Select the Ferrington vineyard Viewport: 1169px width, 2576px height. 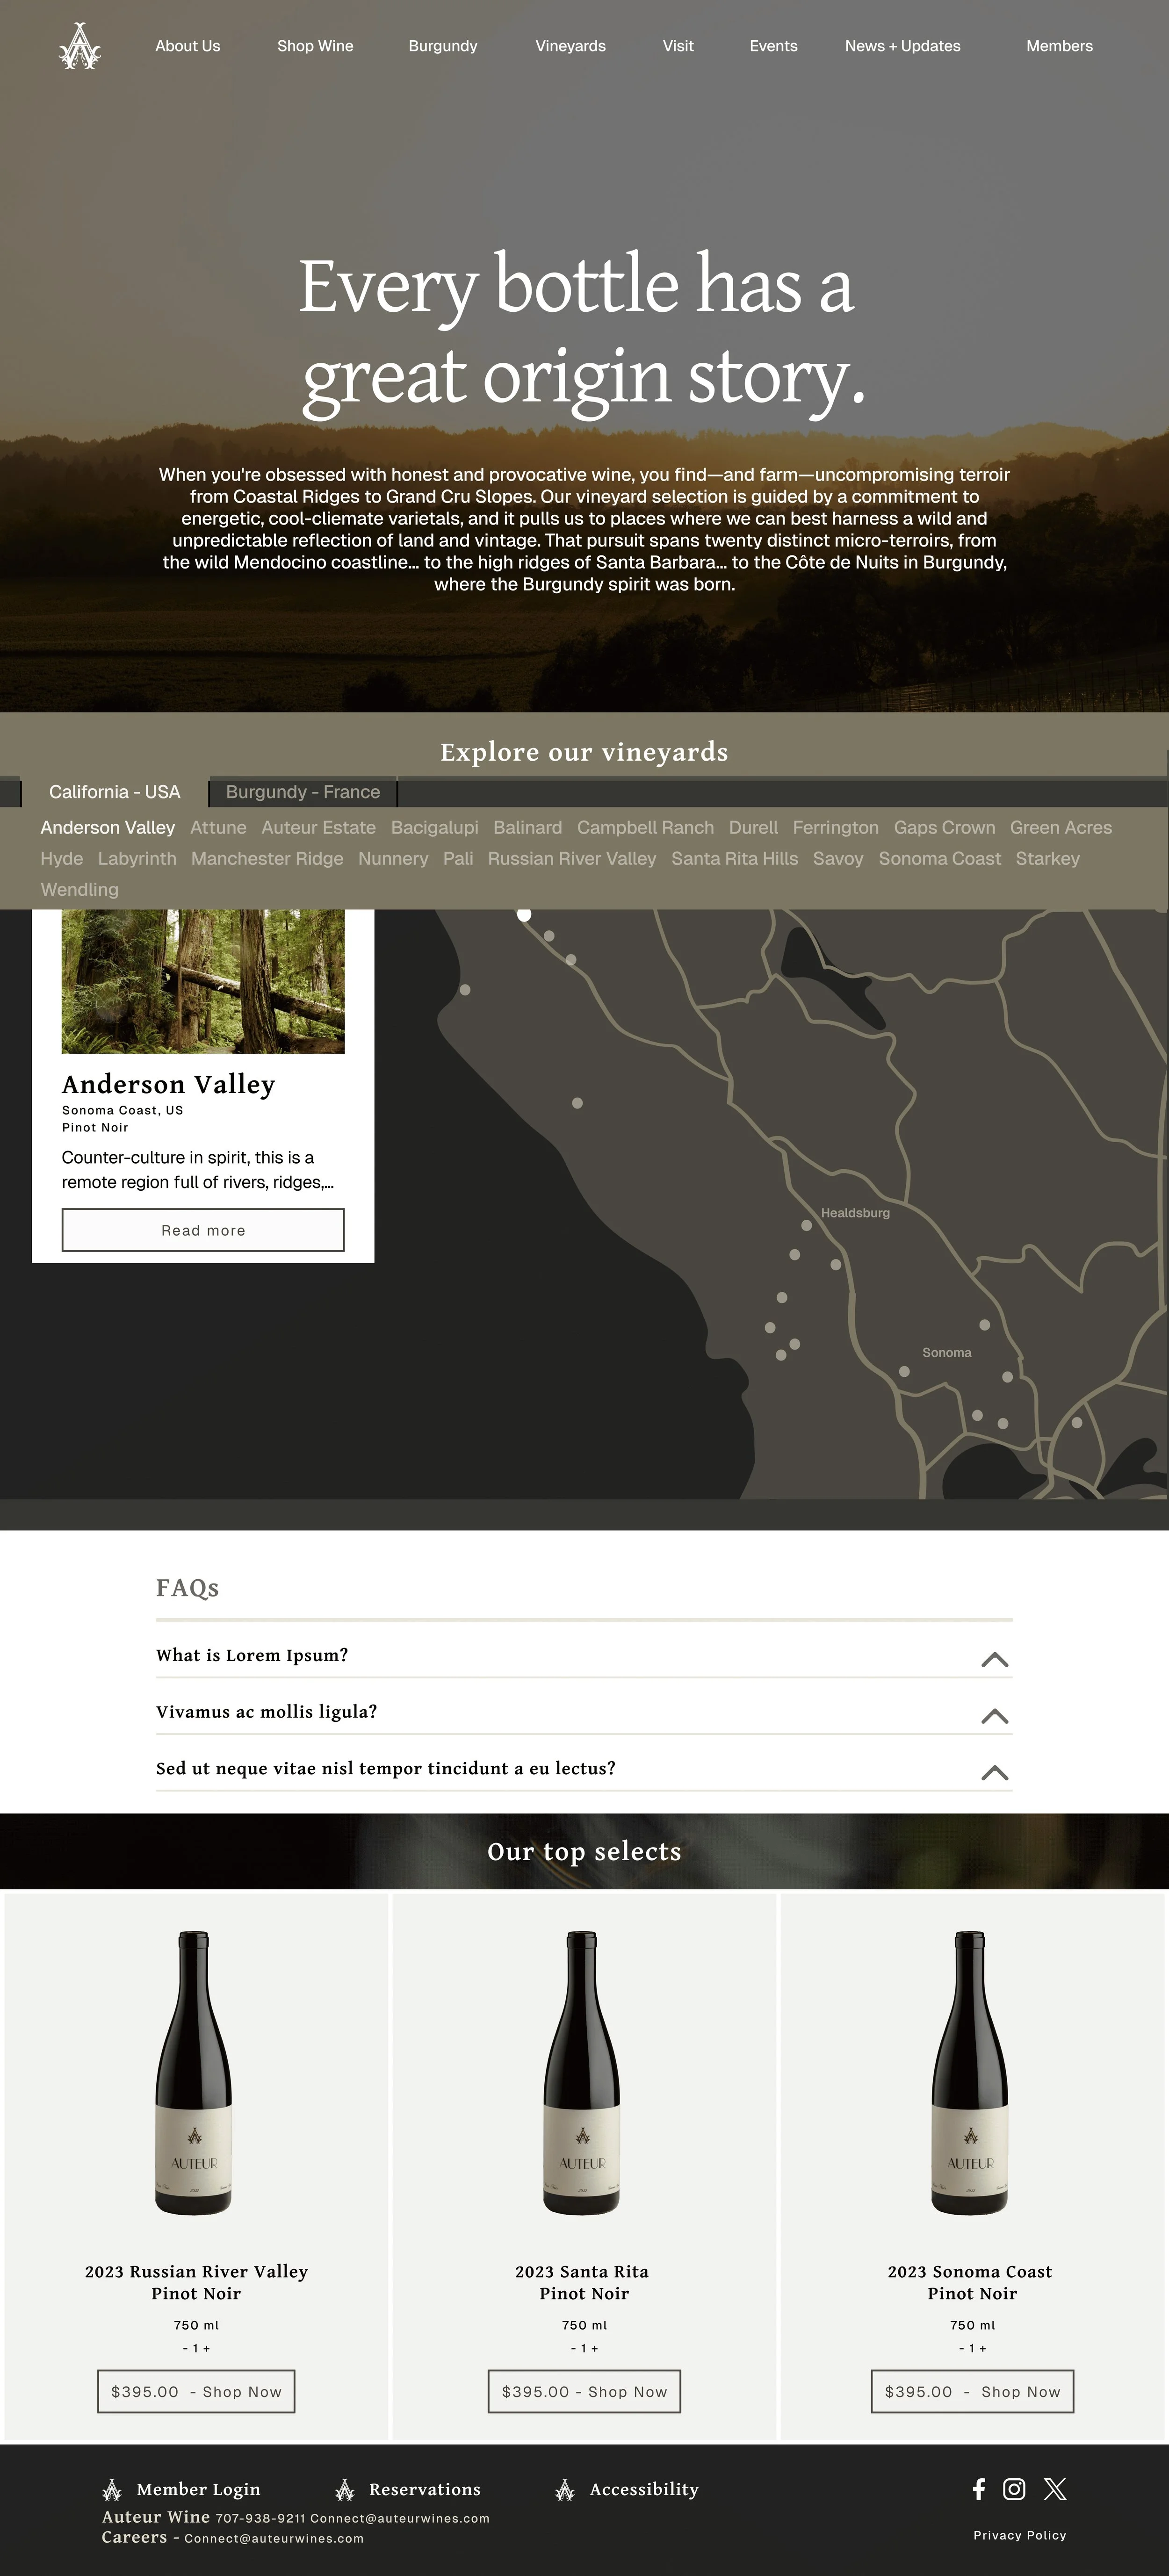[x=836, y=828]
